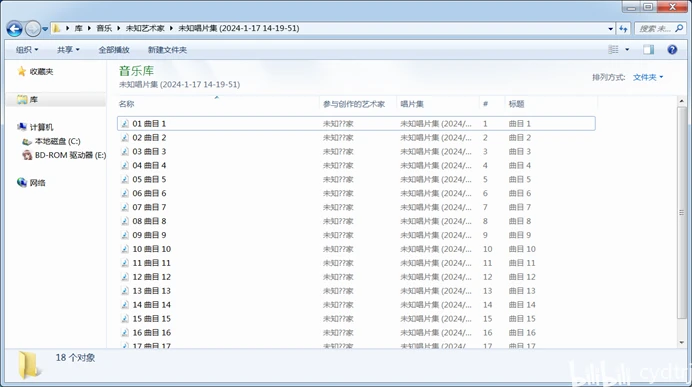This screenshot has height=387, width=692.
Task: Click music file icon of 16 曲目 16
Action: pos(125,333)
